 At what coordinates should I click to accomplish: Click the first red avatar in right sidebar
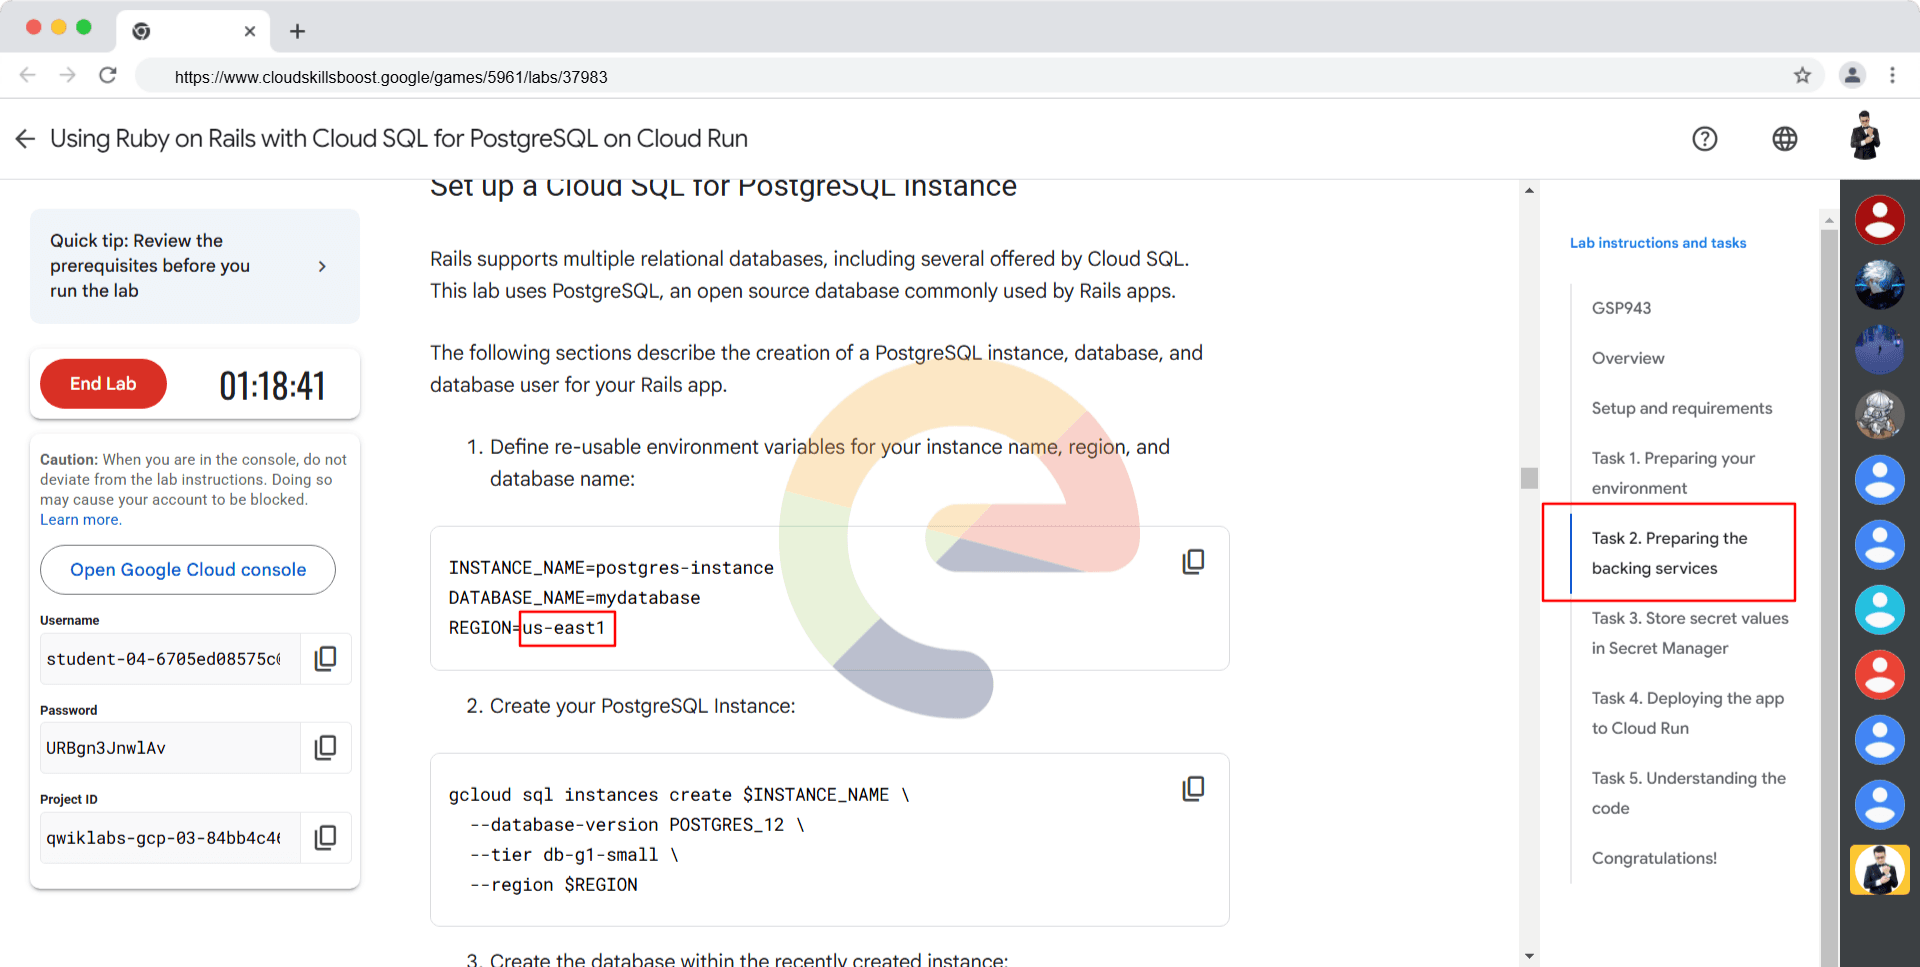(1880, 220)
